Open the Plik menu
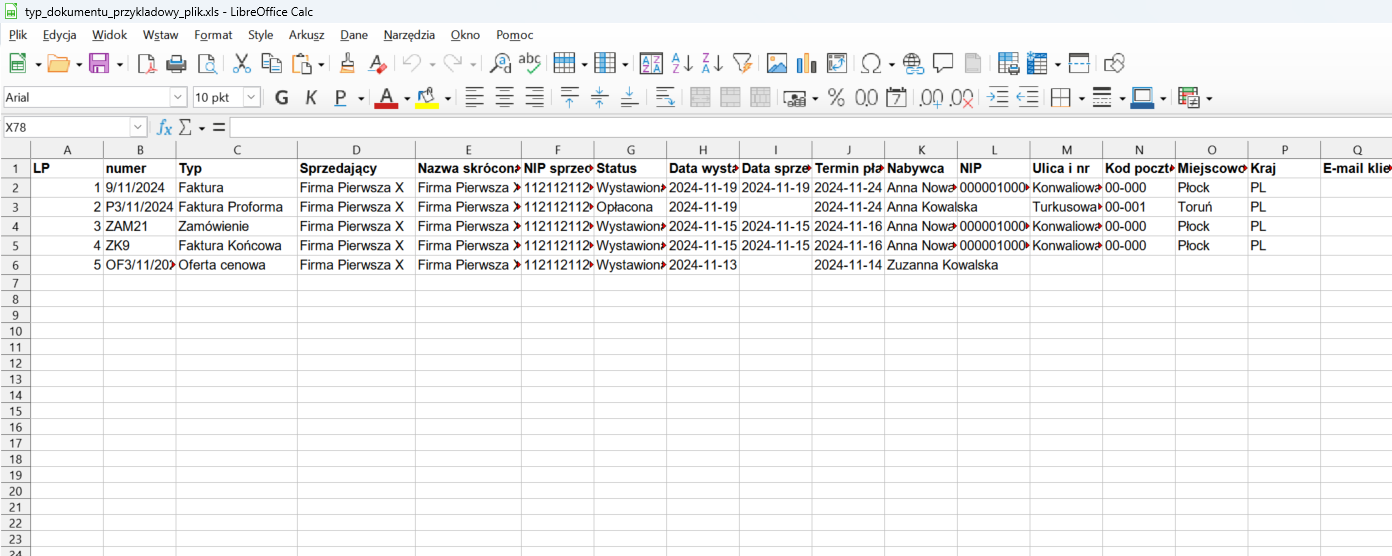This screenshot has width=1392, height=556. pos(18,35)
